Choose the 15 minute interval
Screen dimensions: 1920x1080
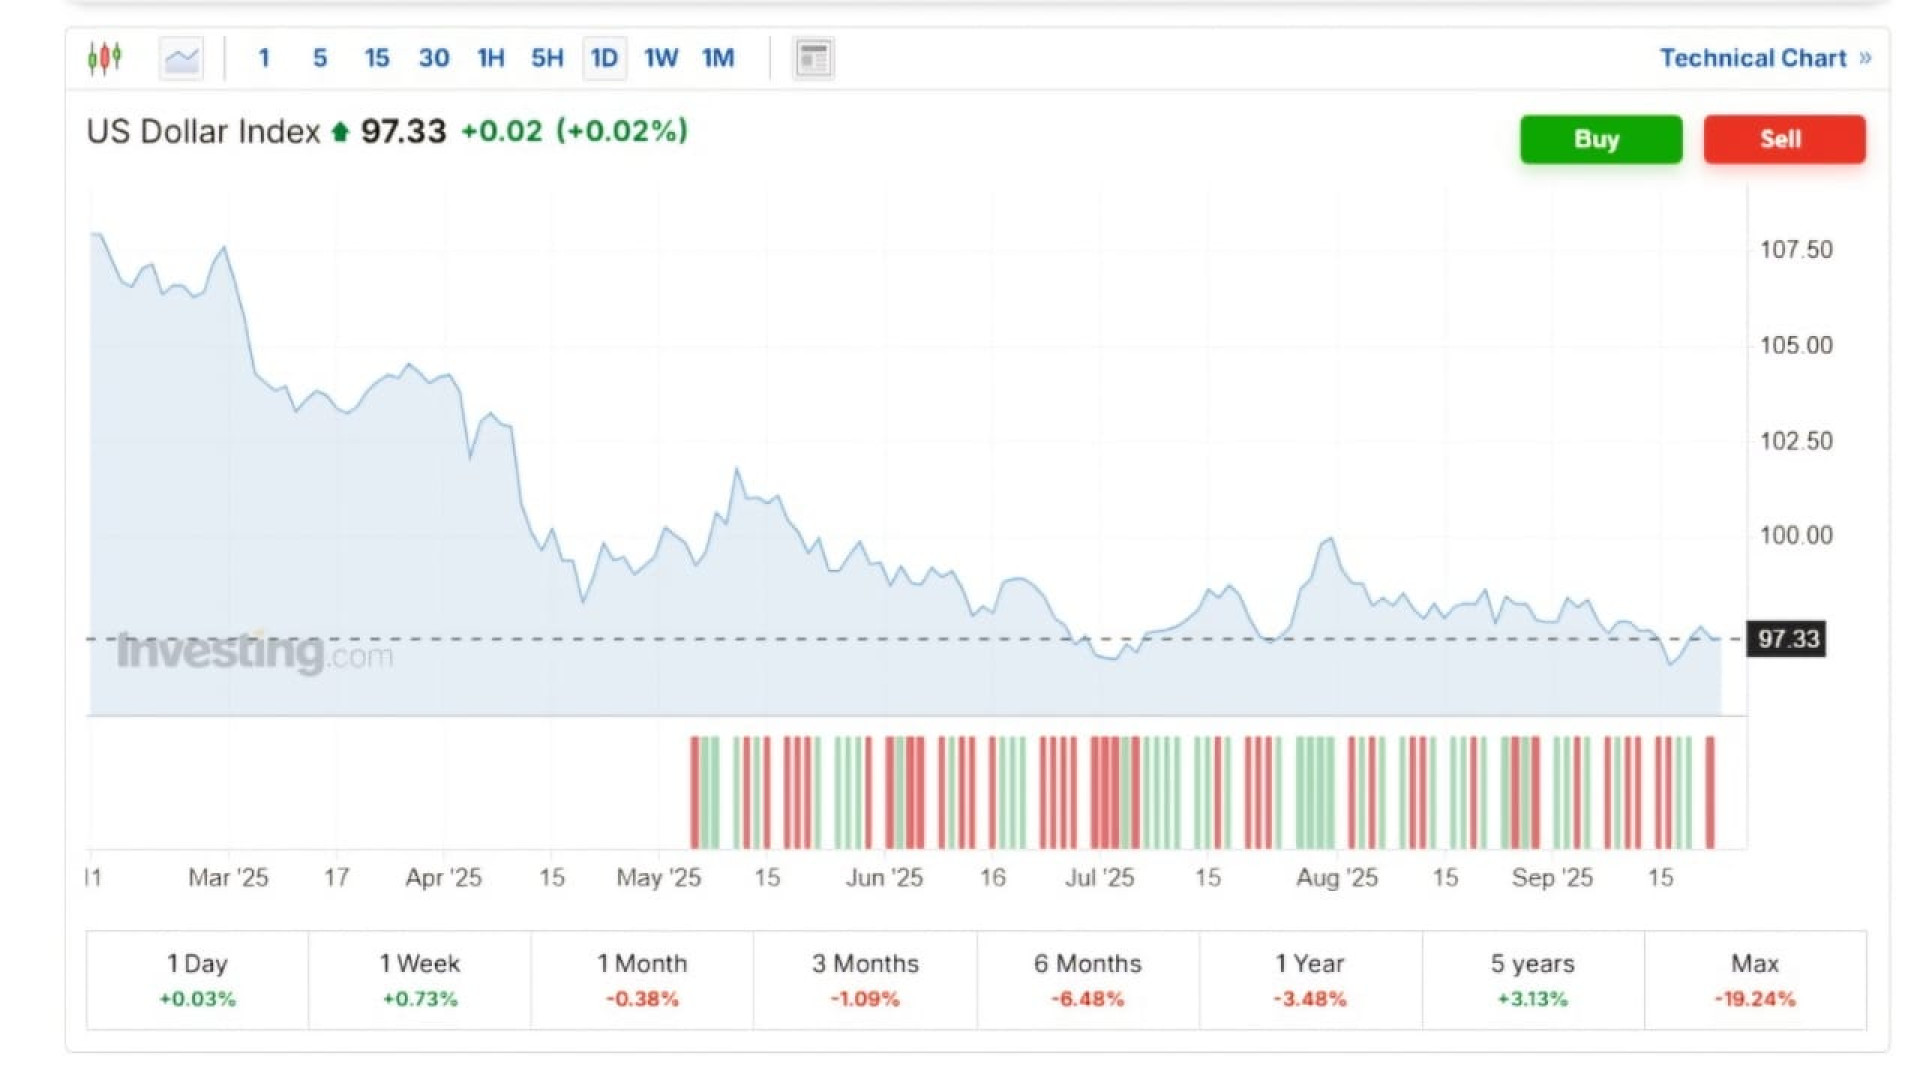376,58
